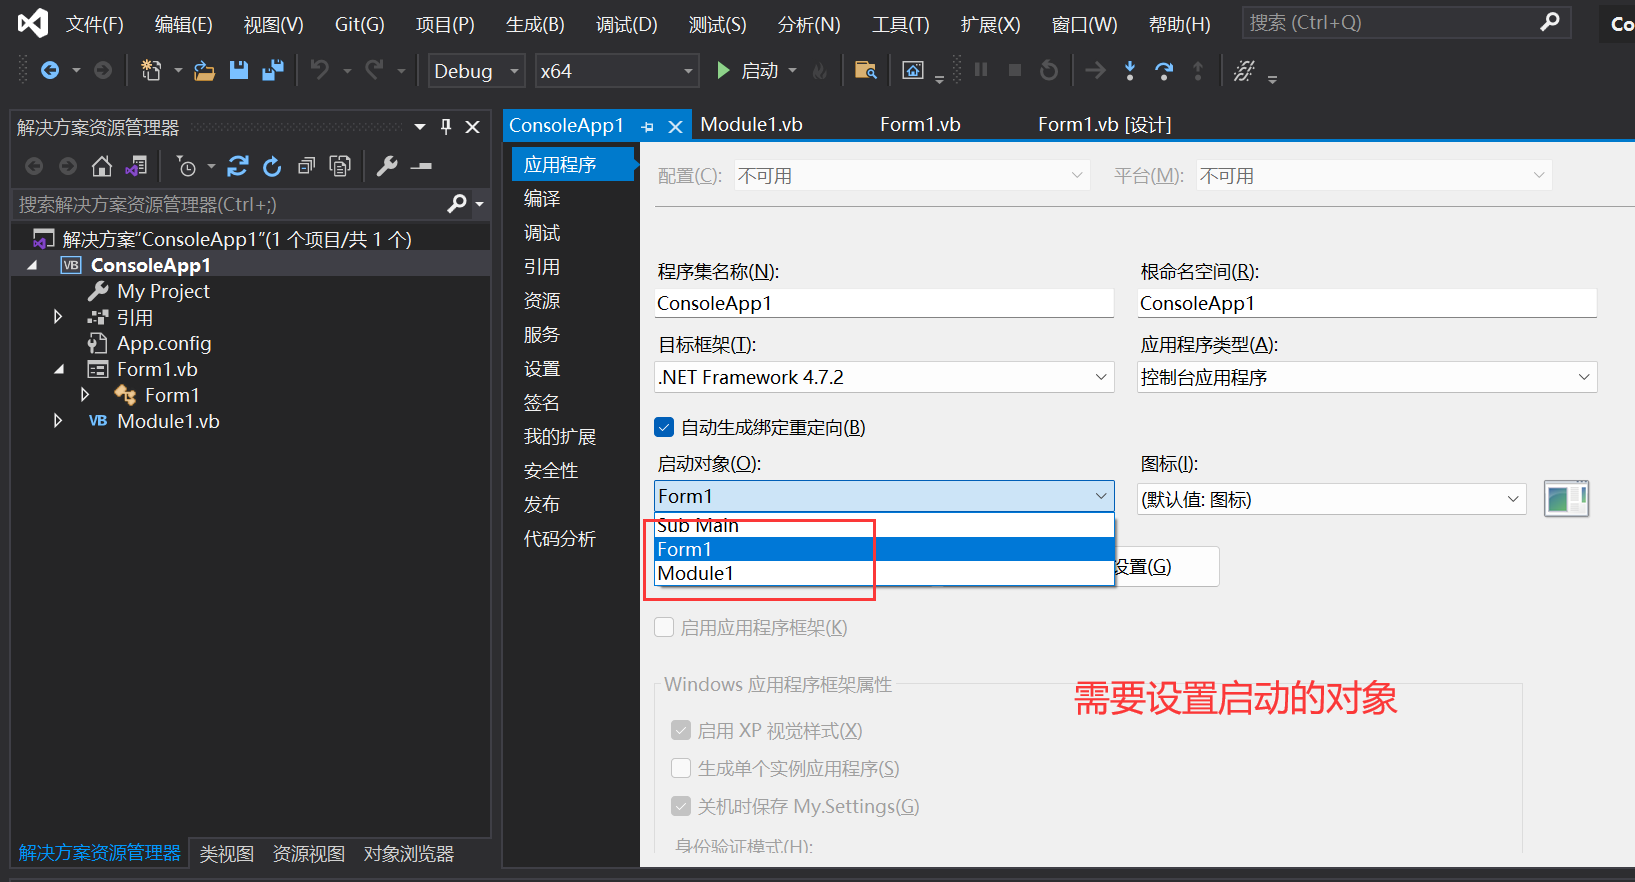Click the Step Into debug icon

(x=1130, y=70)
